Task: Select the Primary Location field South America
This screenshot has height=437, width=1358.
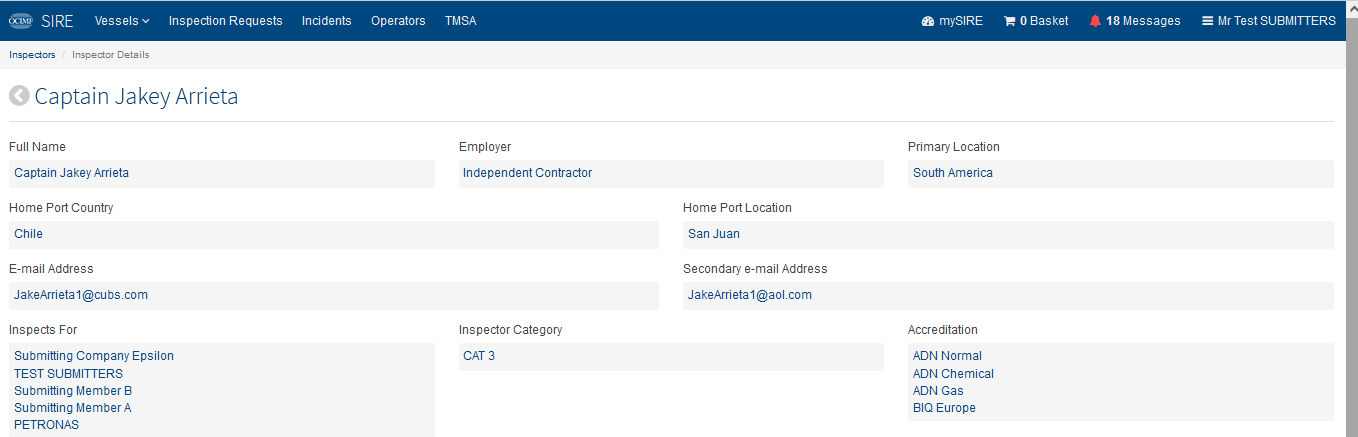Action: point(1121,173)
